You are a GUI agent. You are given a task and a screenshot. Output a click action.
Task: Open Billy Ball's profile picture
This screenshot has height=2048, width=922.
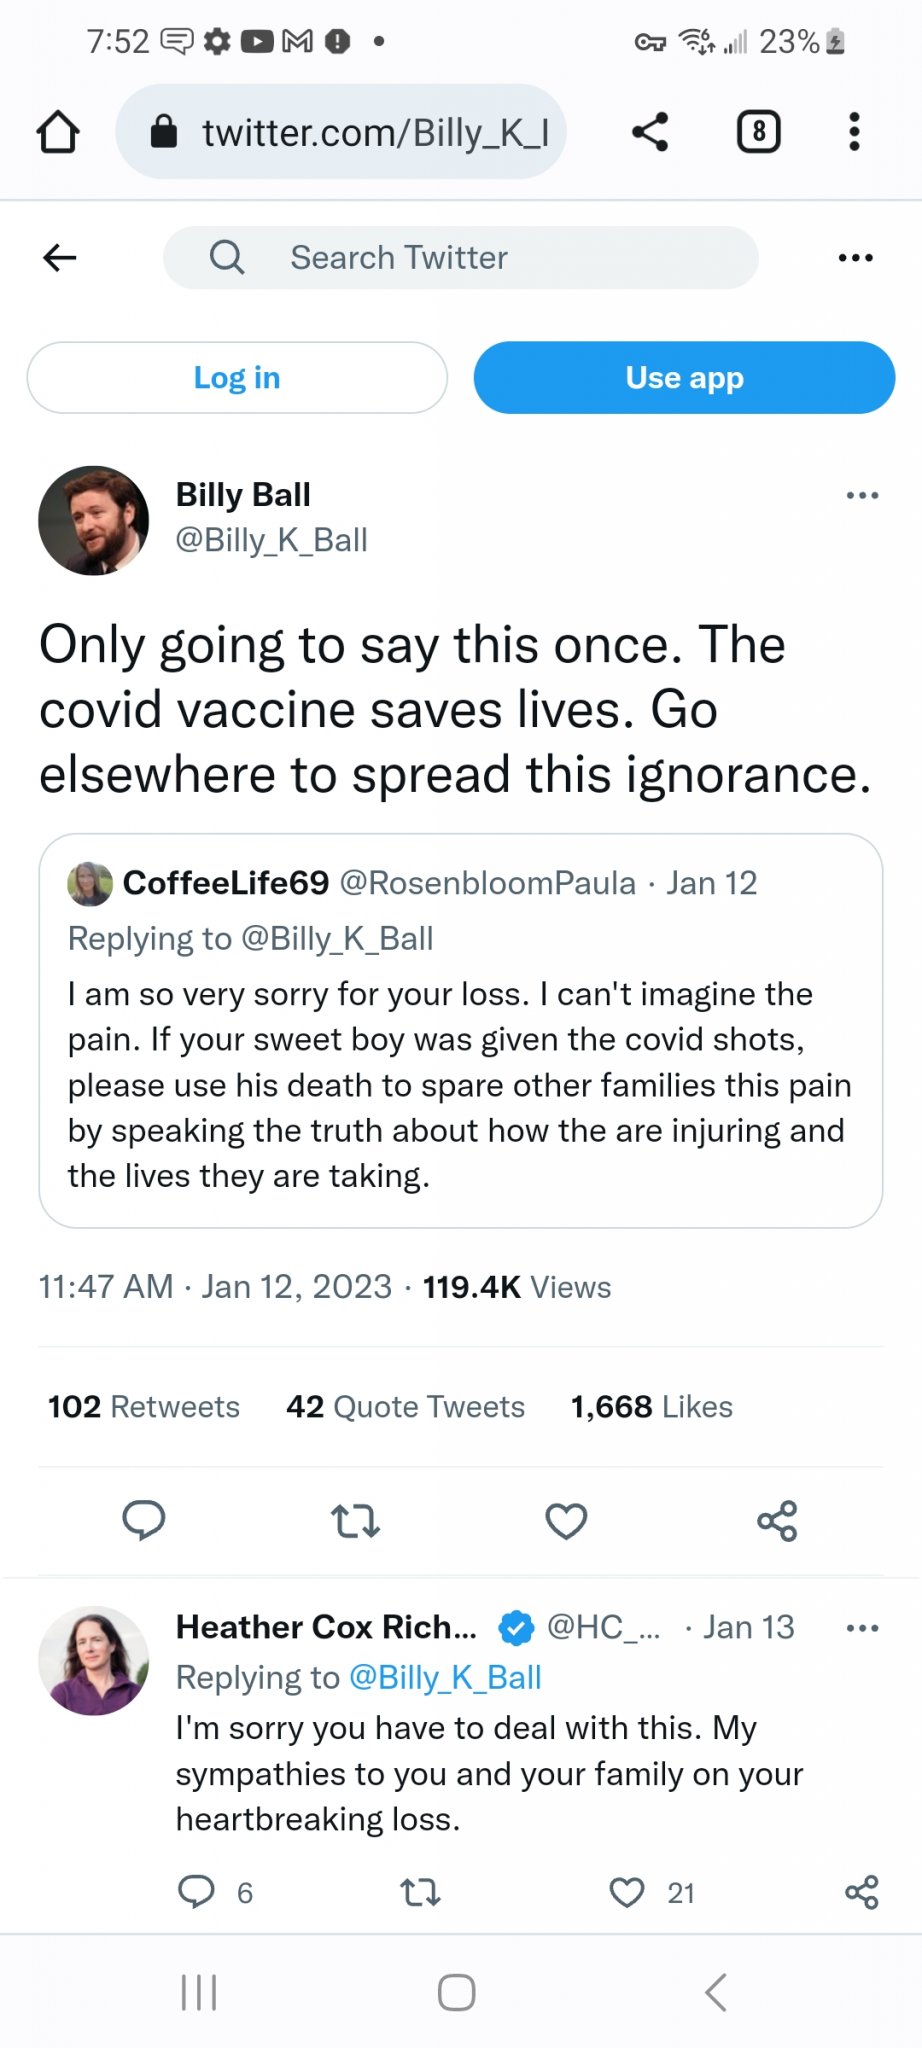click(93, 520)
